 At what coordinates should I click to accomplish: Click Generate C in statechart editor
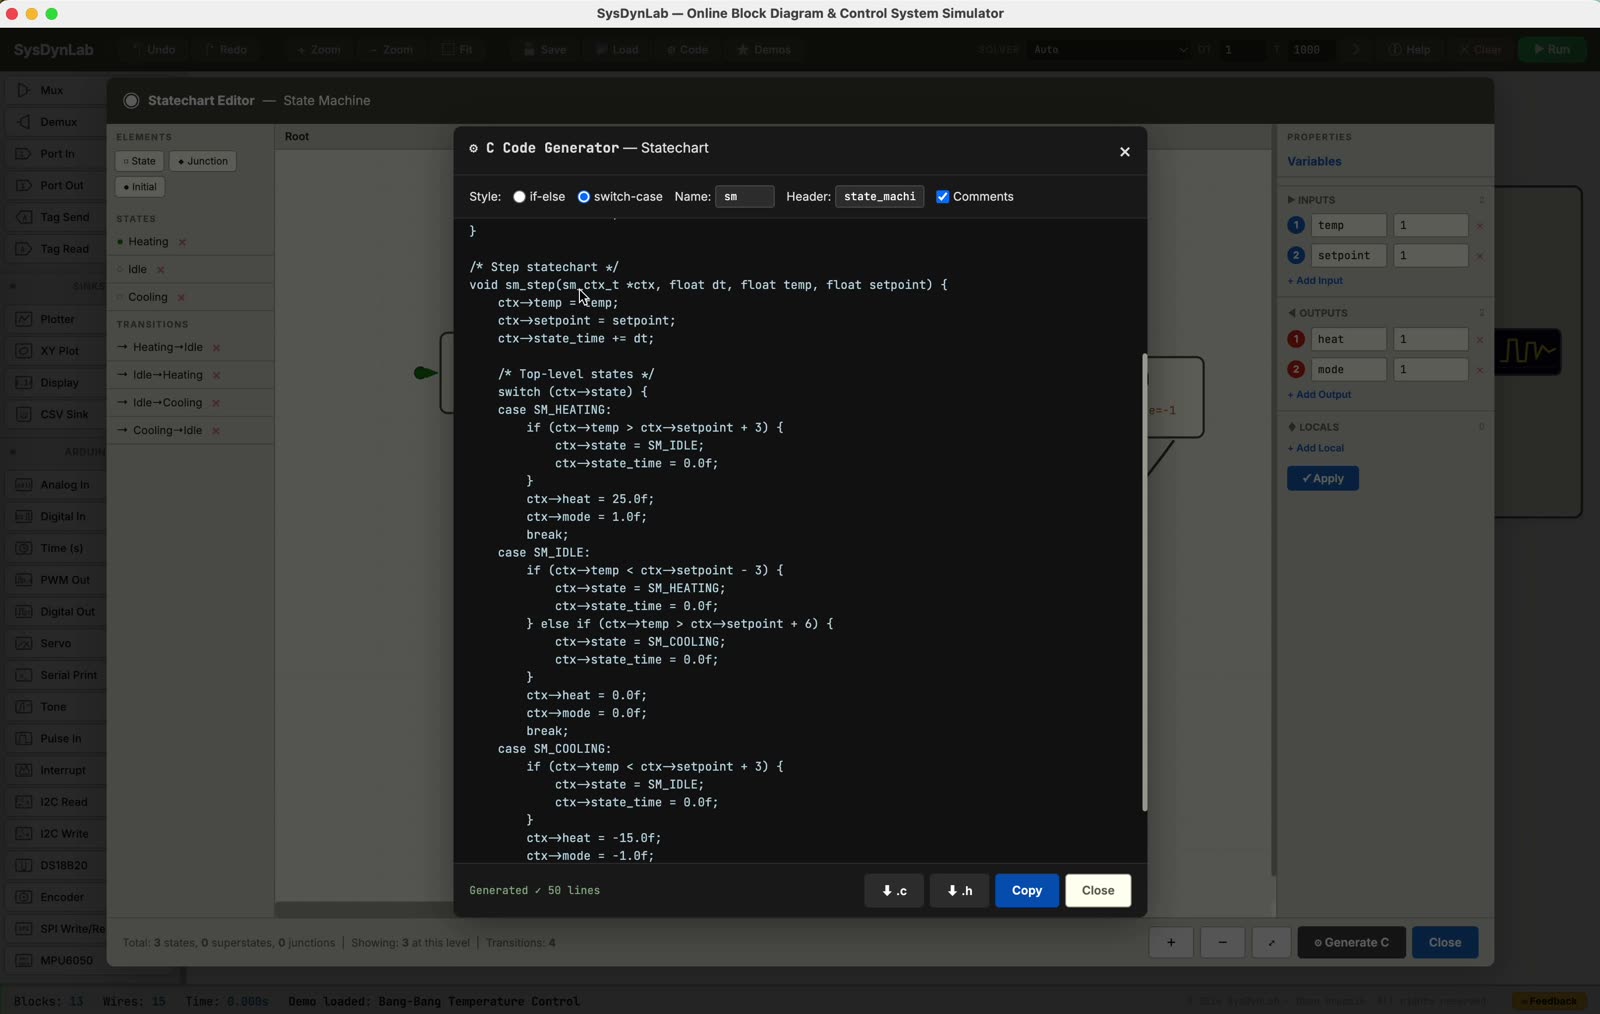pos(1351,943)
